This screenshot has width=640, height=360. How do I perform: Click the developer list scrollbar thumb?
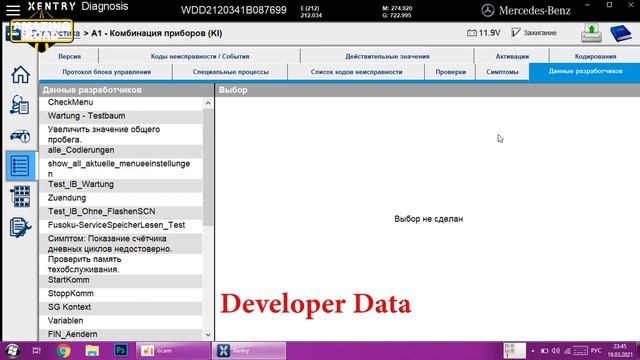pyautogui.click(x=208, y=167)
